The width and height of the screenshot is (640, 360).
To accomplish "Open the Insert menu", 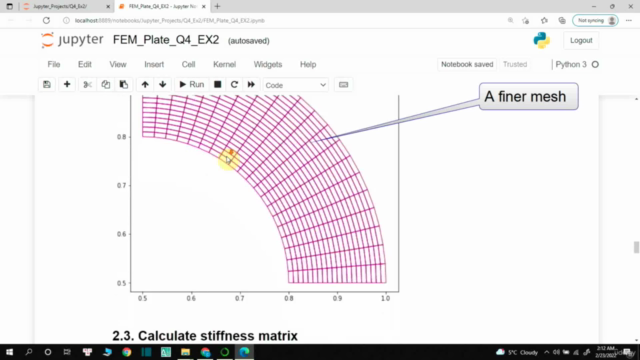I will [154, 64].
